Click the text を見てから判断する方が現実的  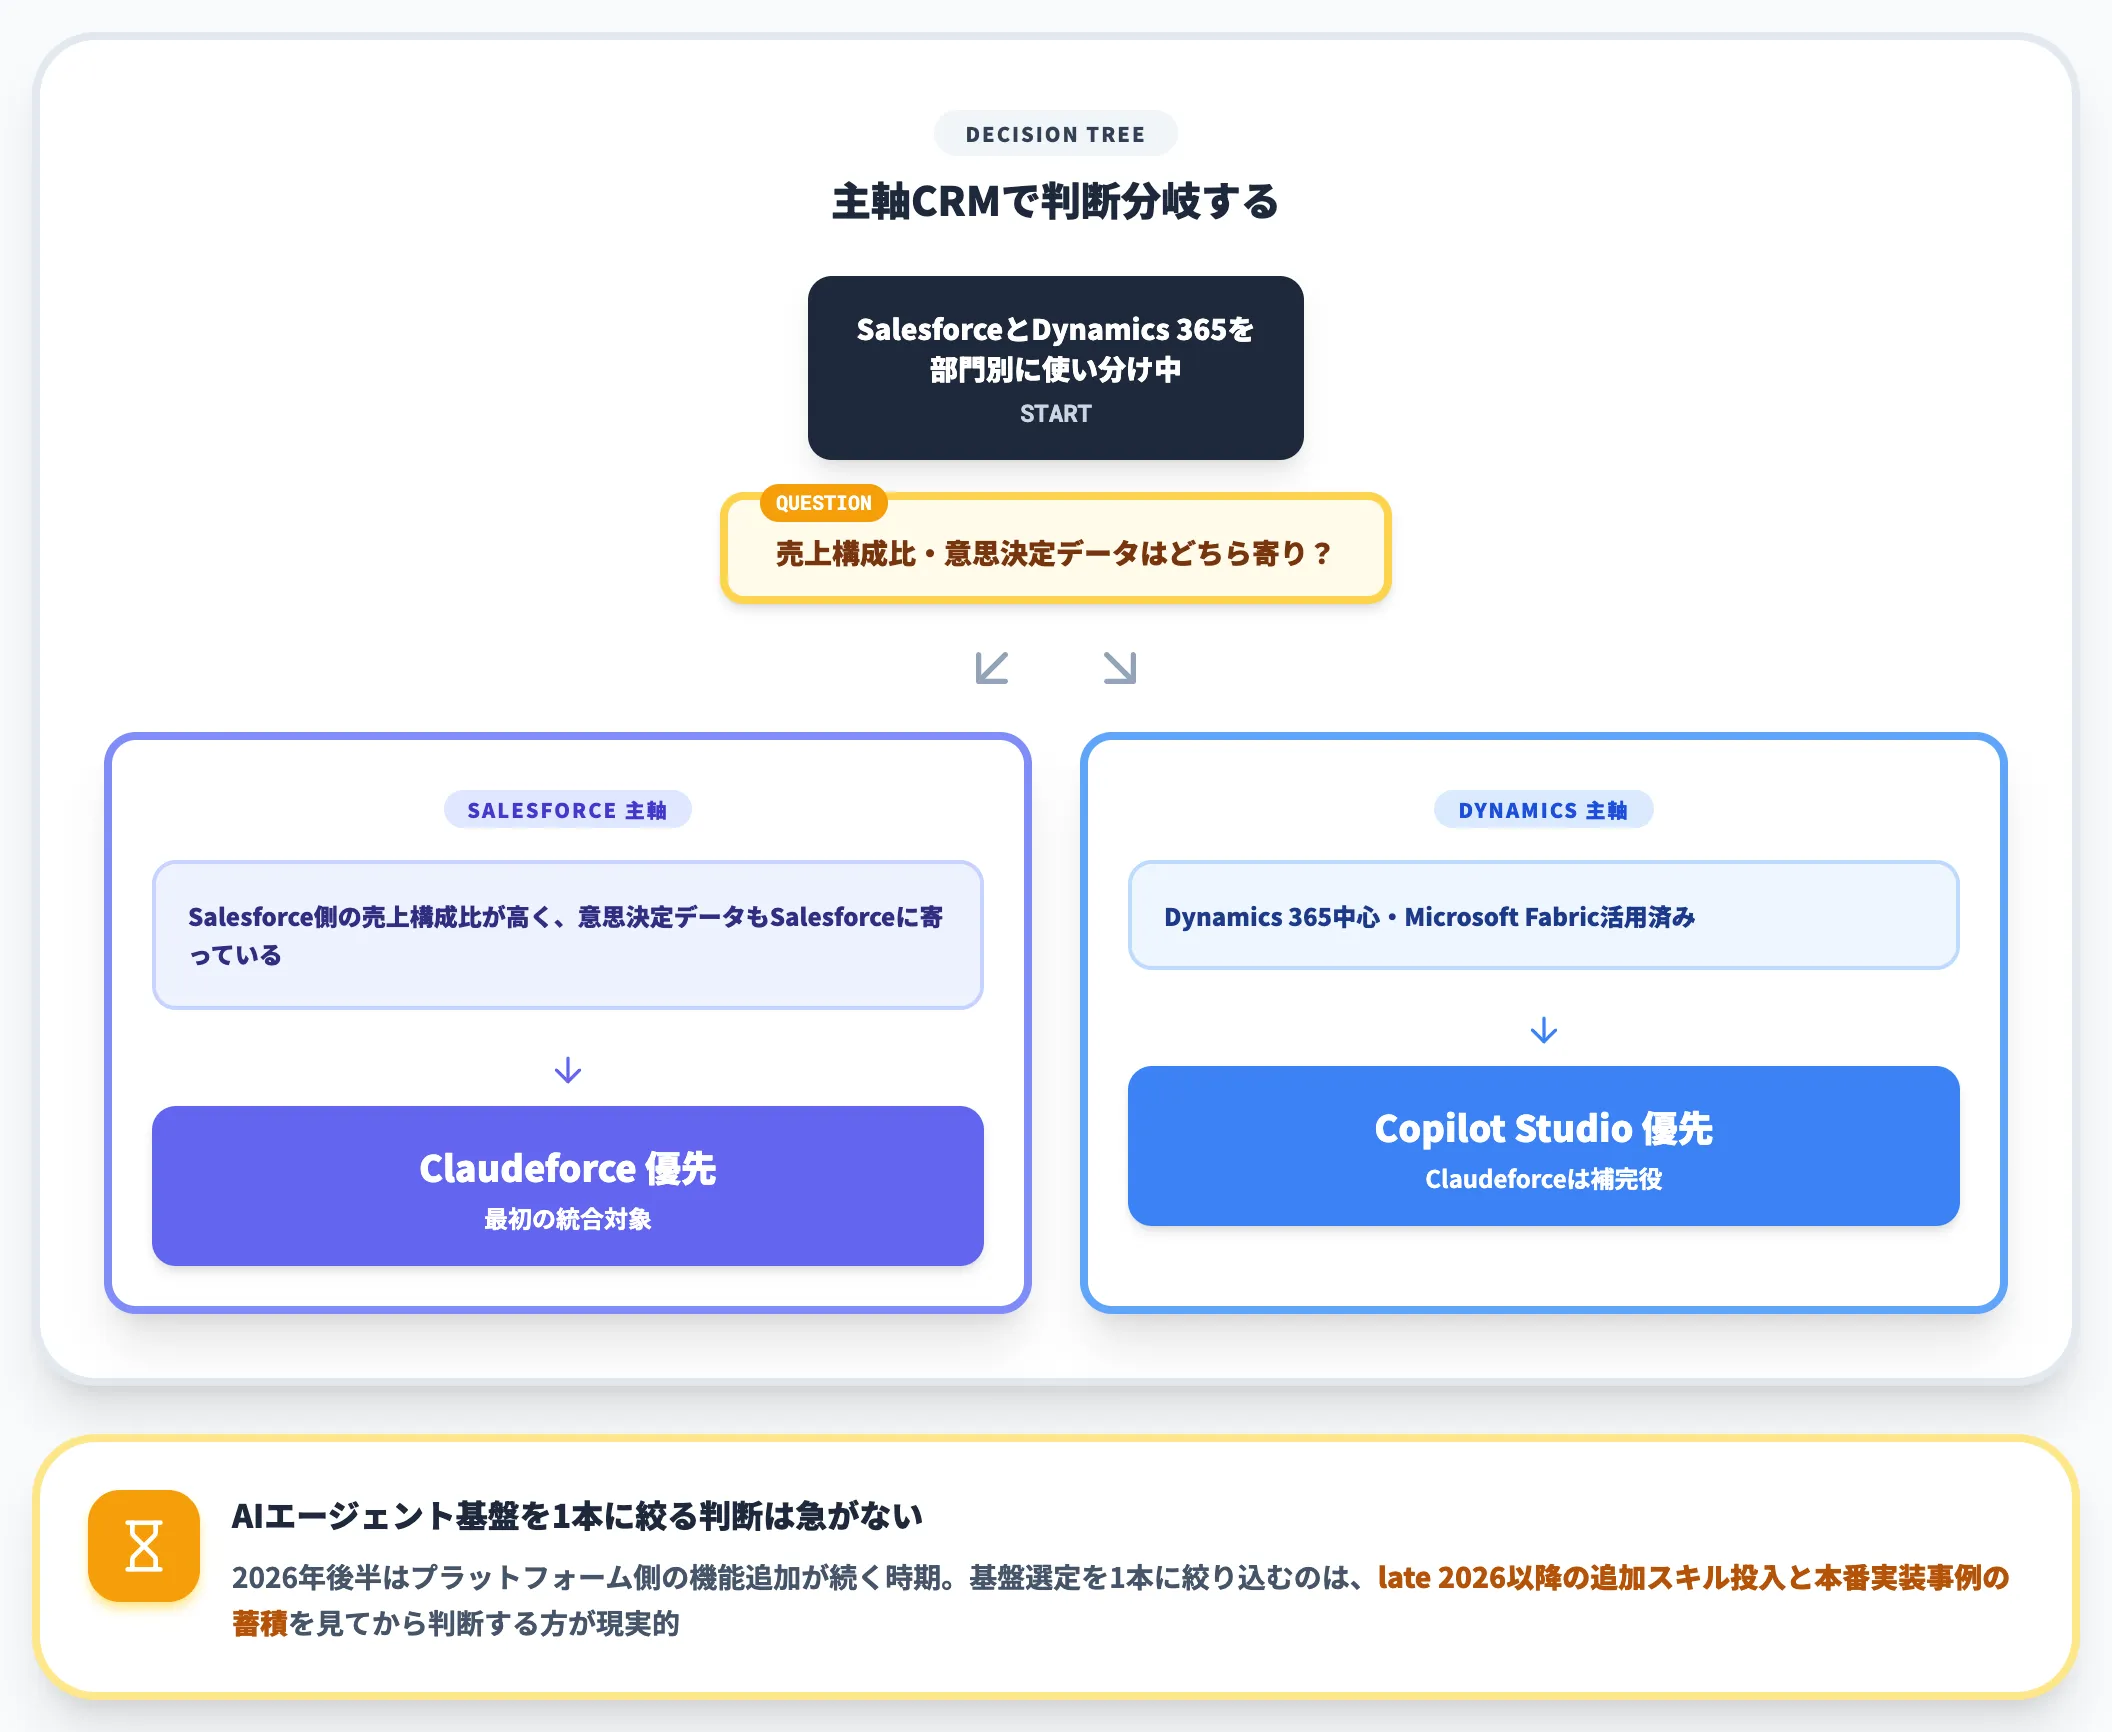tap(484, 1623)
